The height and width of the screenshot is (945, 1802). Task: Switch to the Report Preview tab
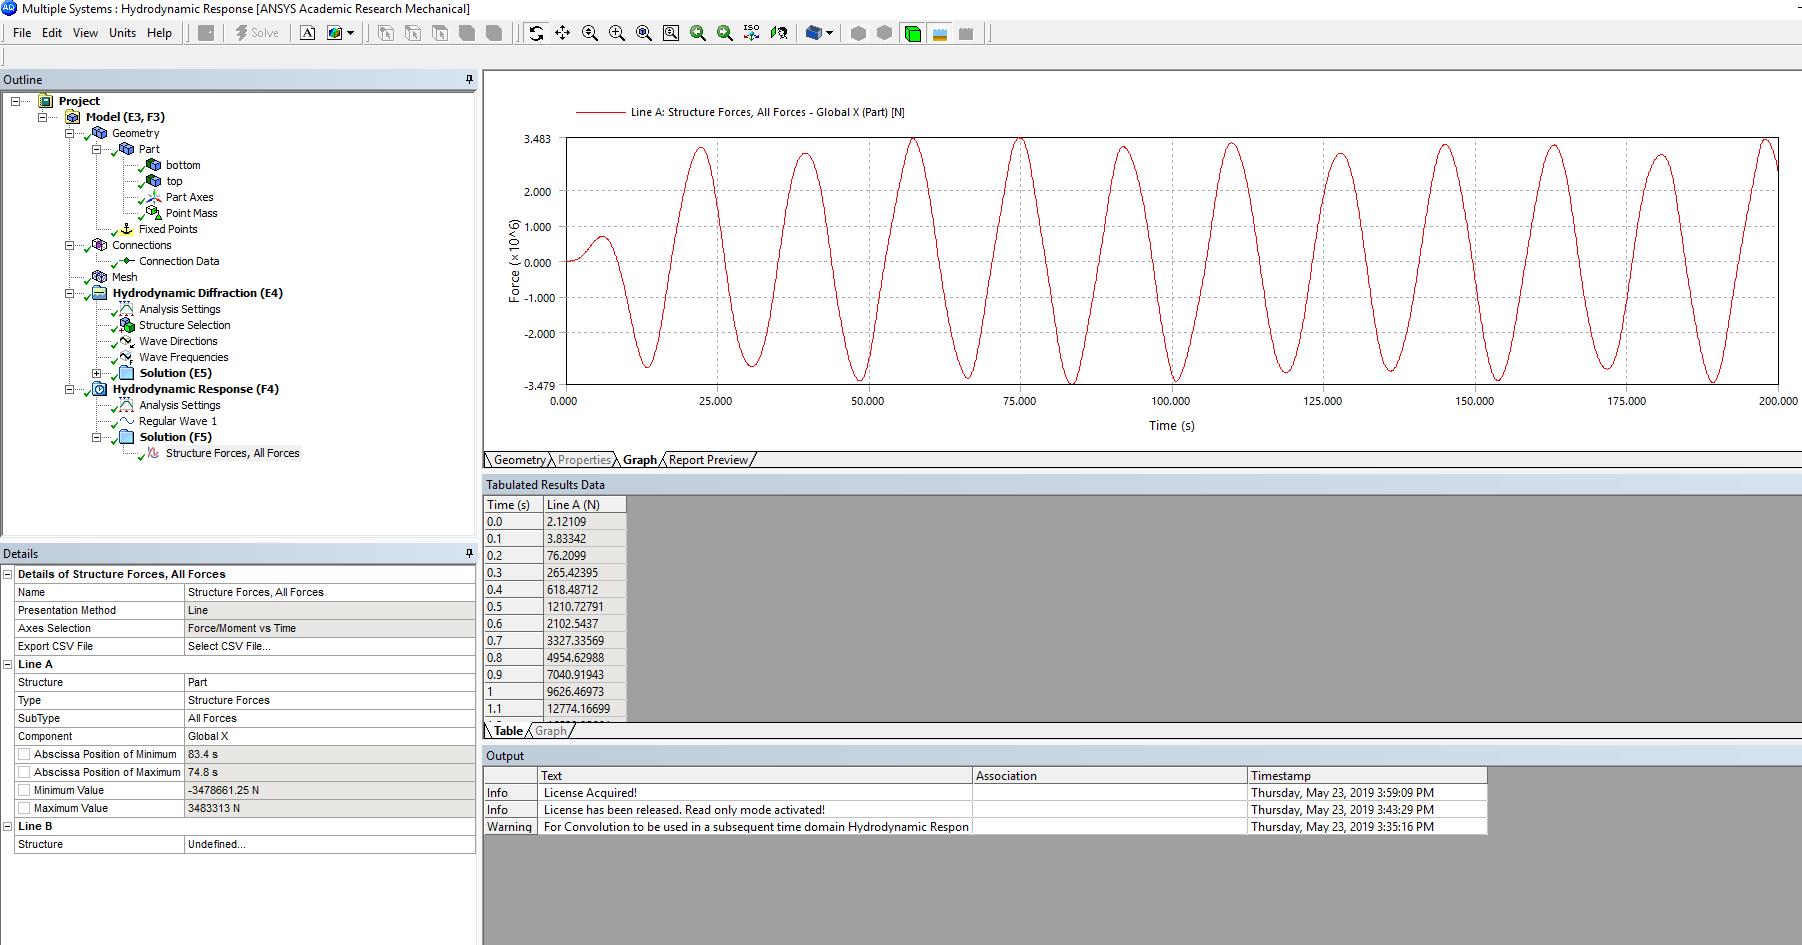coord(708,460)
